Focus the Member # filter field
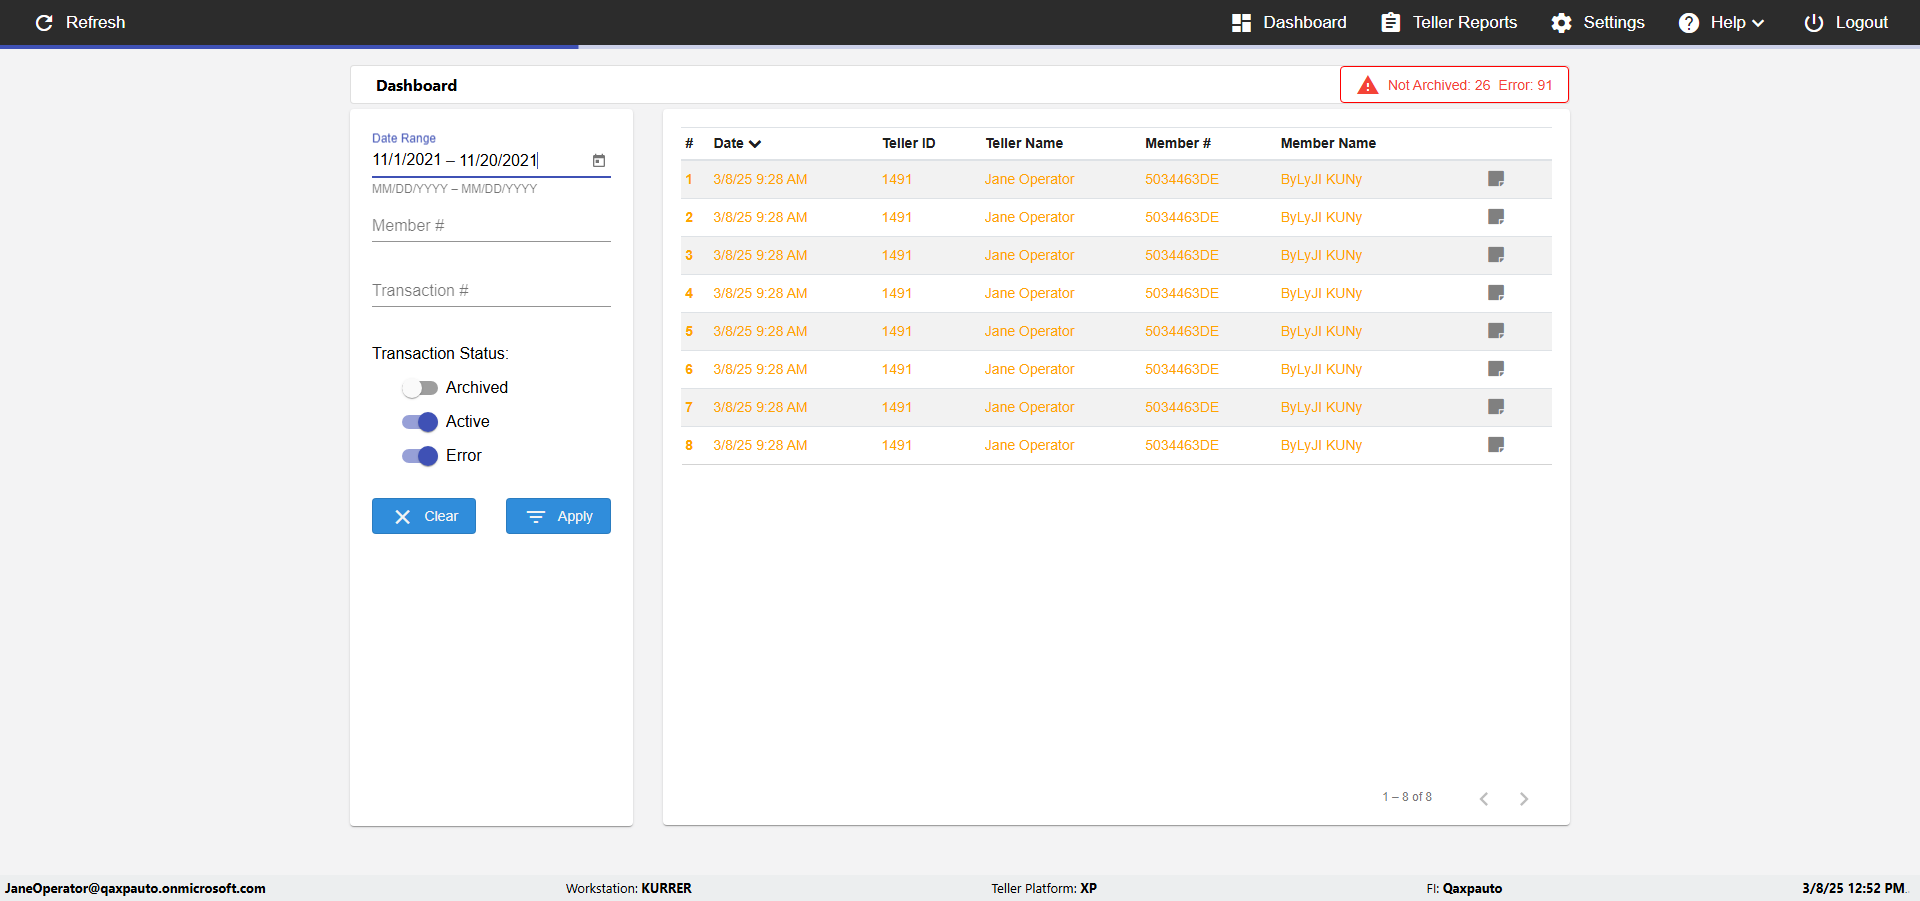Screen dimensions: 1920x901 point(491,226)
